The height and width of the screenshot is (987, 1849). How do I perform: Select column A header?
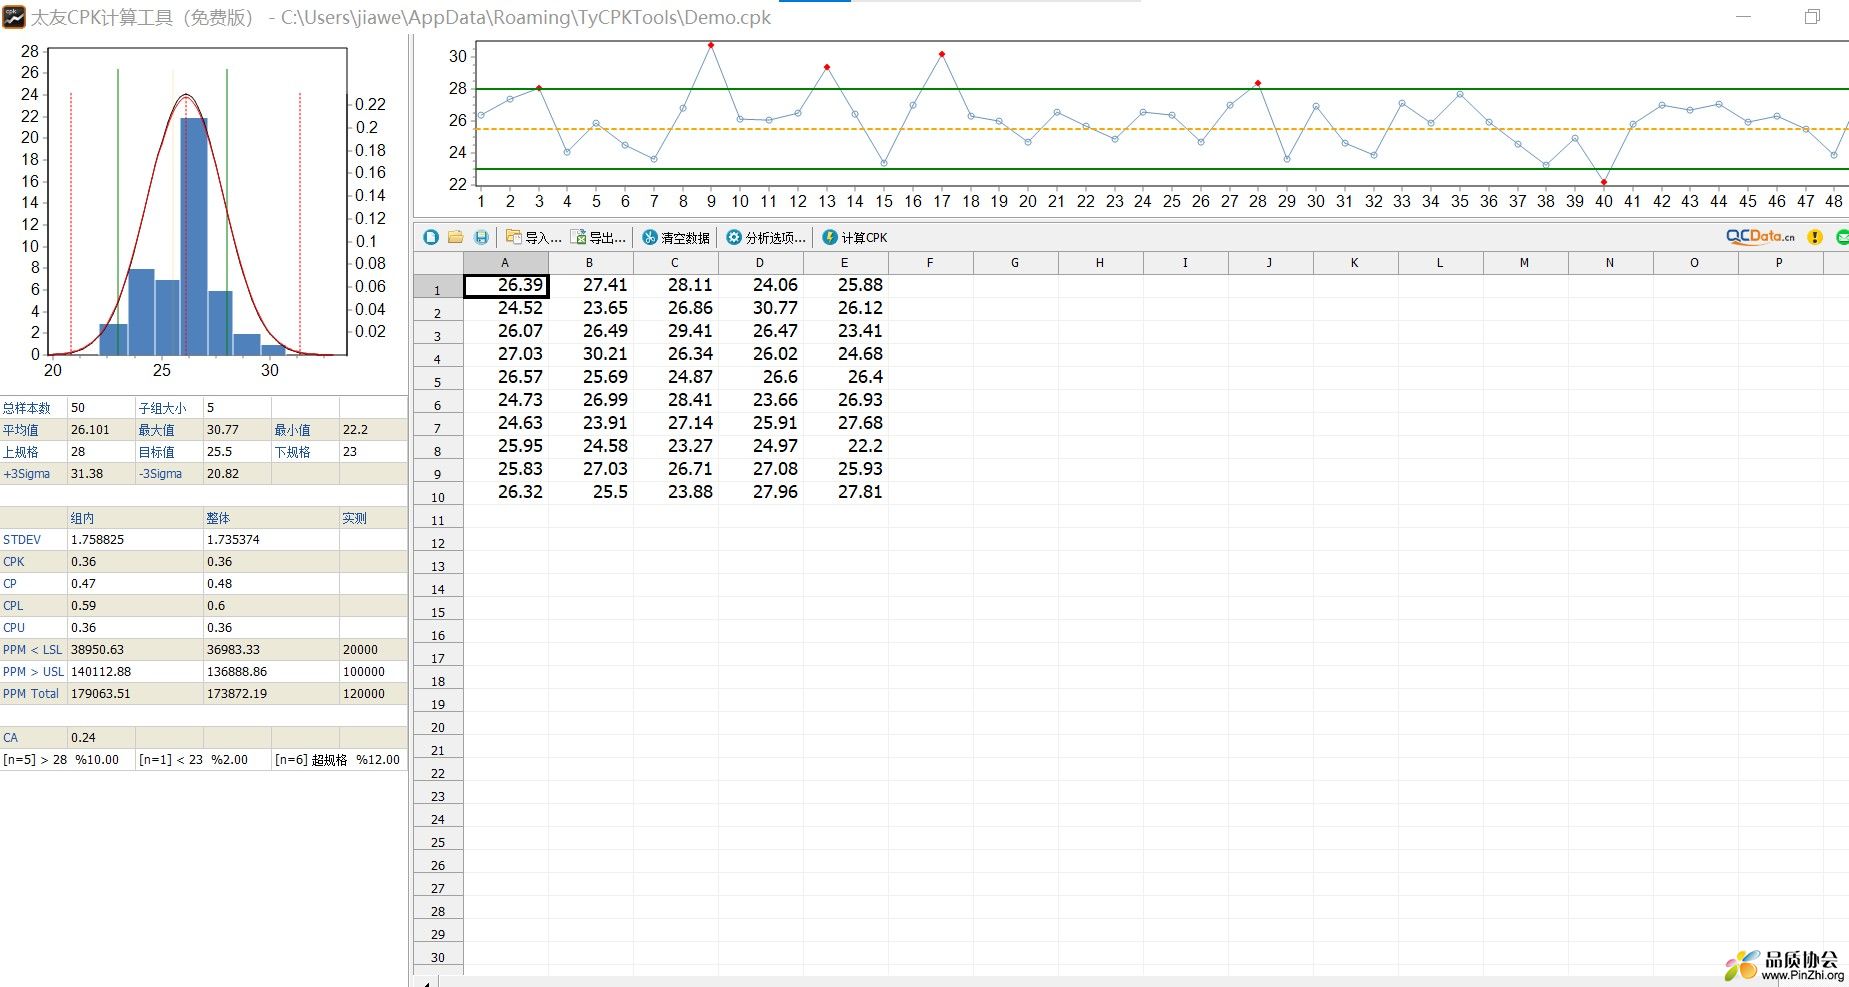pyautogui.click(x=505, y=263)
